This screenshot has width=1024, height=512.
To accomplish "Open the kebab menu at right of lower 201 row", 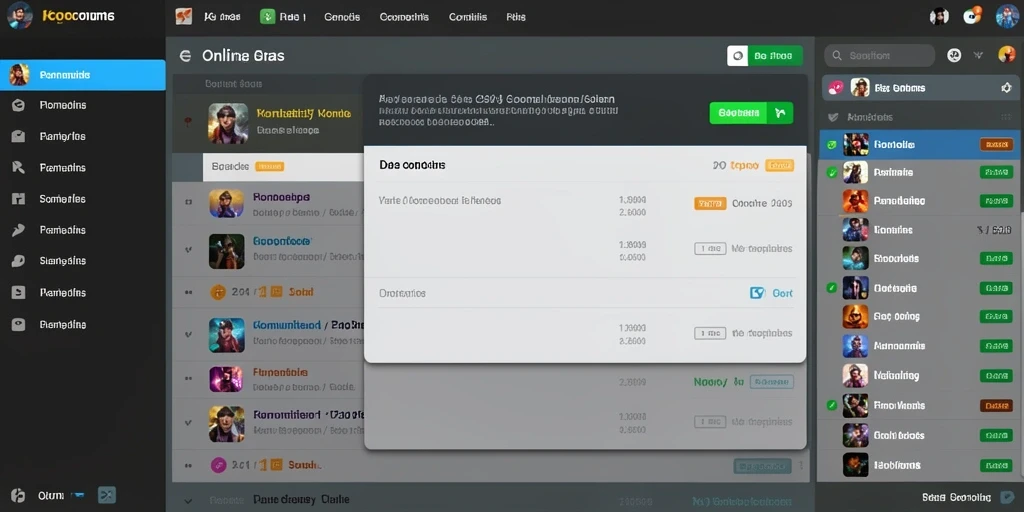I will coord(801,466).
